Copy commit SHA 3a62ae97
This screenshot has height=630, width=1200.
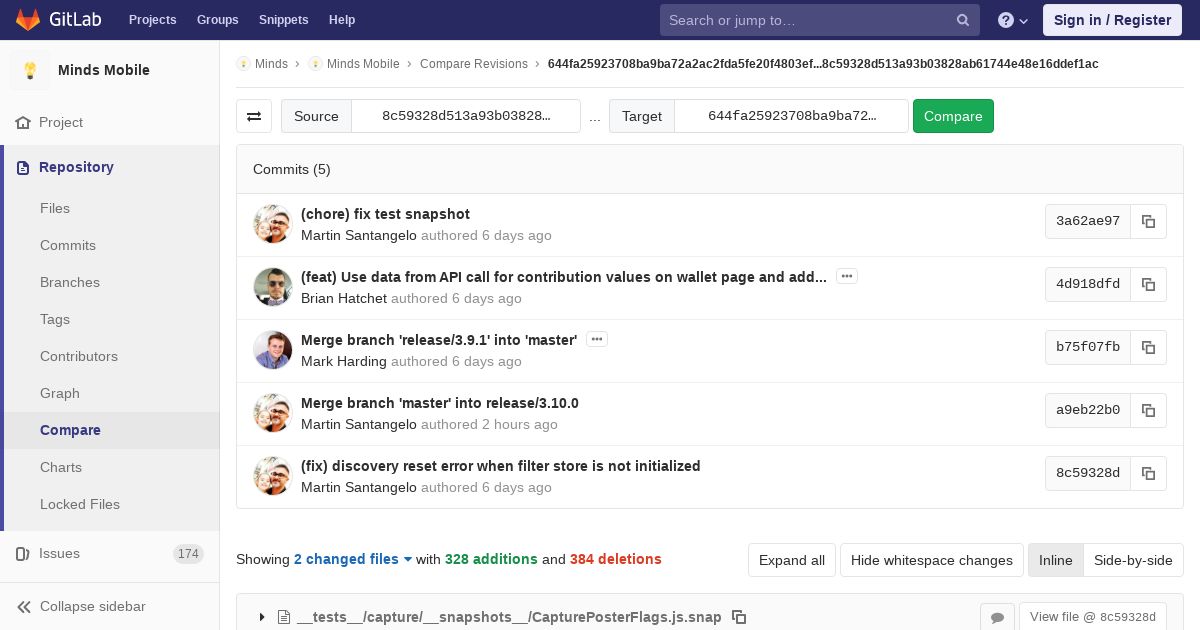click(x=1148, y=221)
